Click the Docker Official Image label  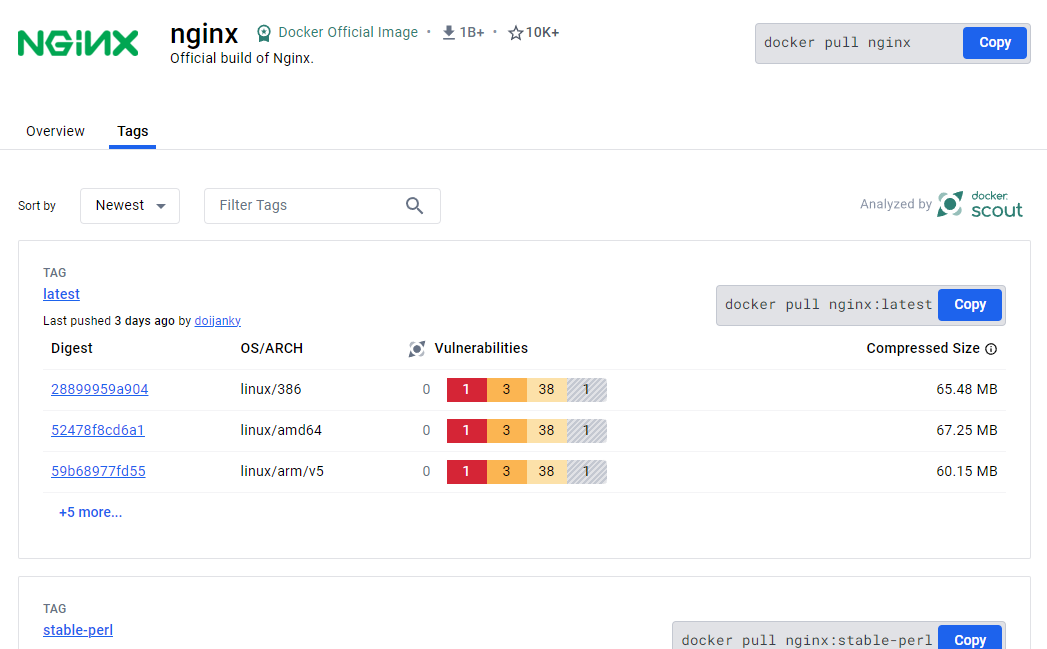pos(348,32)
